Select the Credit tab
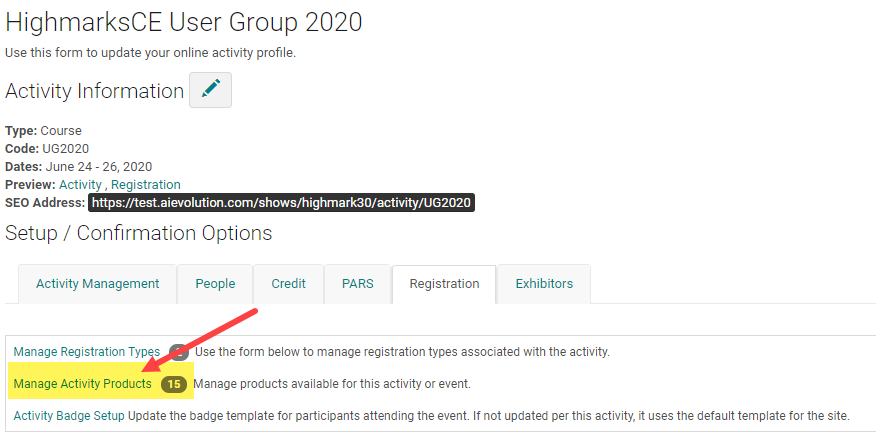Image resolution: width=876 pixels, height=443 pixels. pos(289,284)
